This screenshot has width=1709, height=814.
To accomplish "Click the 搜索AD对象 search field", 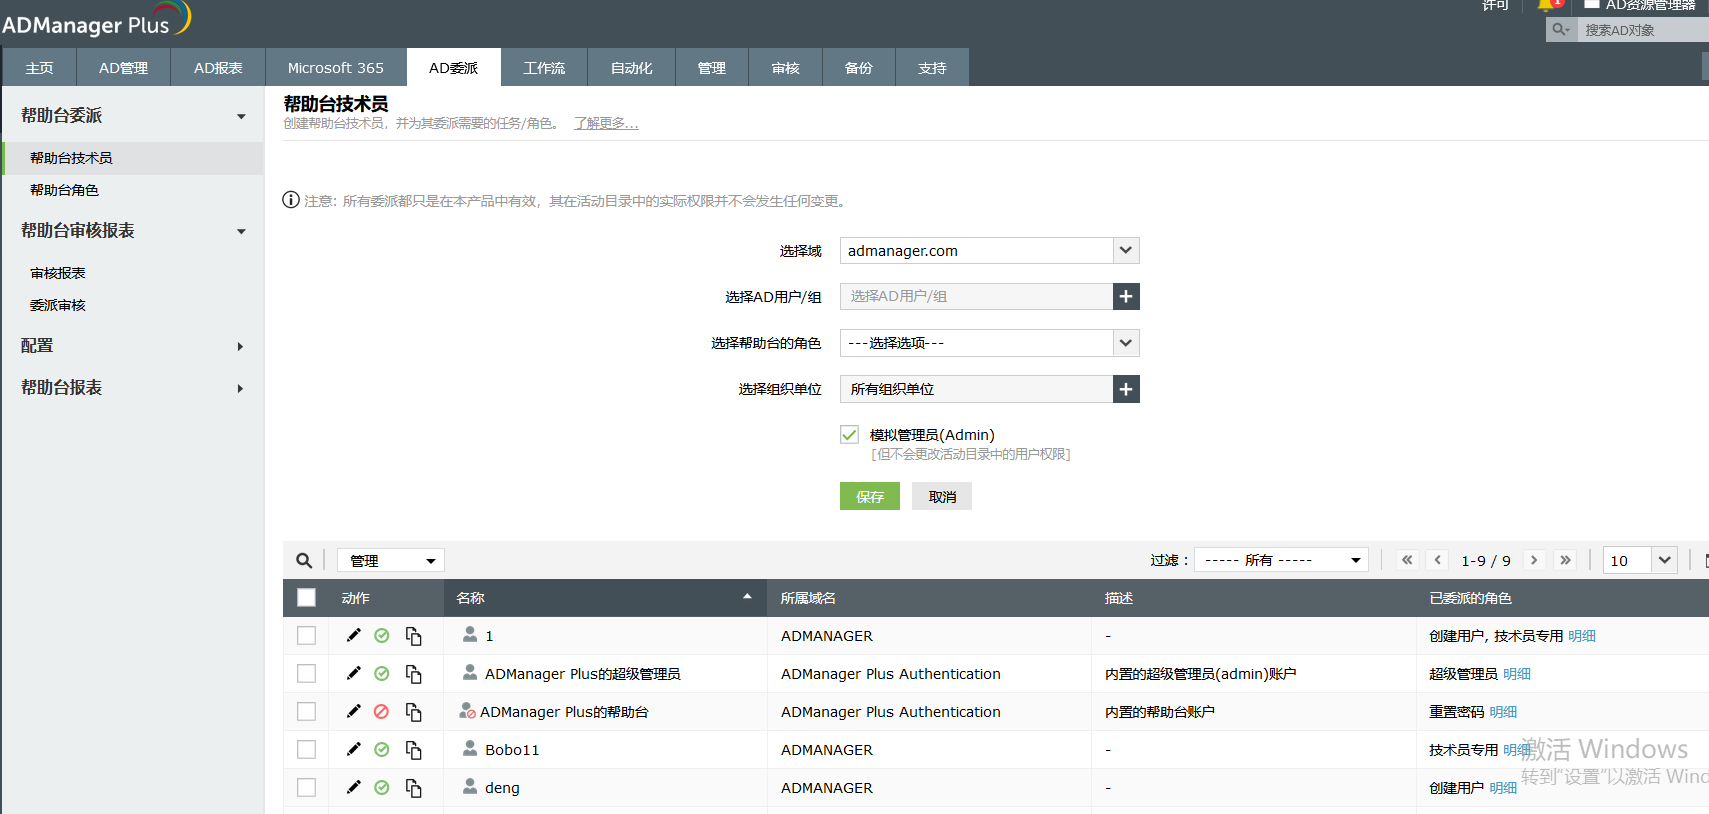I will pos(1640,30).
